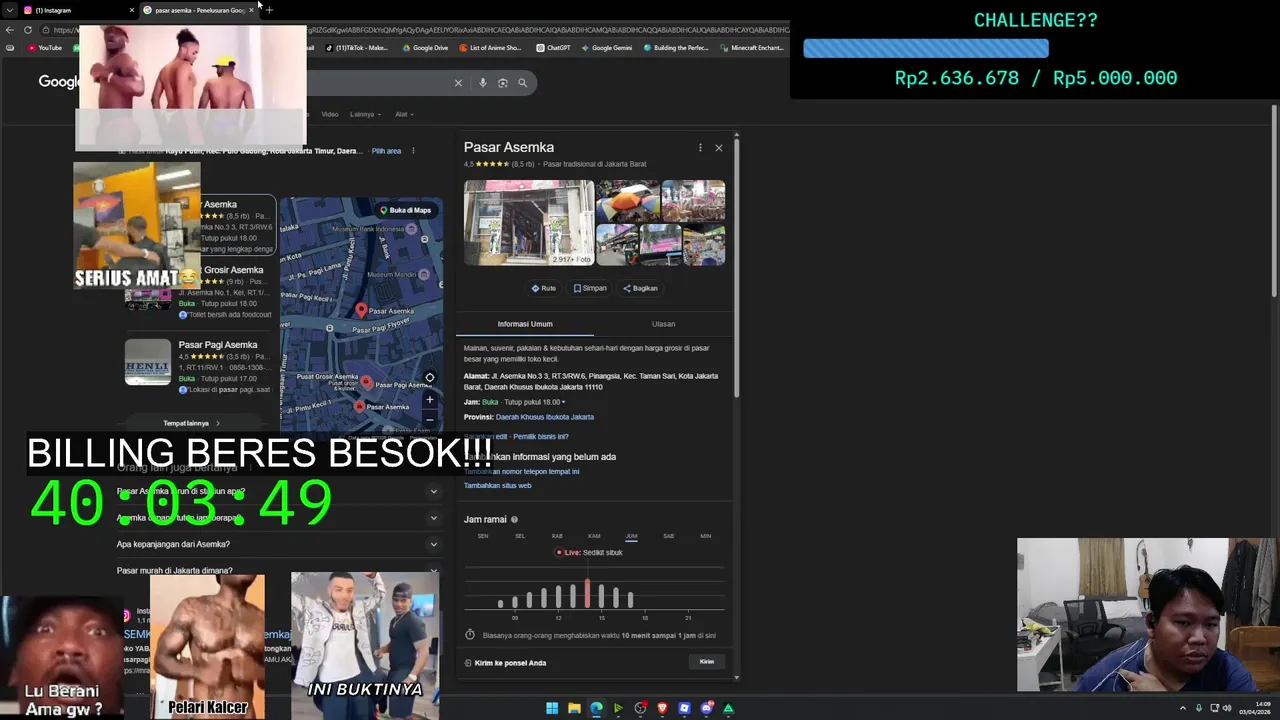The width and height of the screenshot is (1280, 720).
Task: Click Tambahkan situs web link
Action: [498, 486]
